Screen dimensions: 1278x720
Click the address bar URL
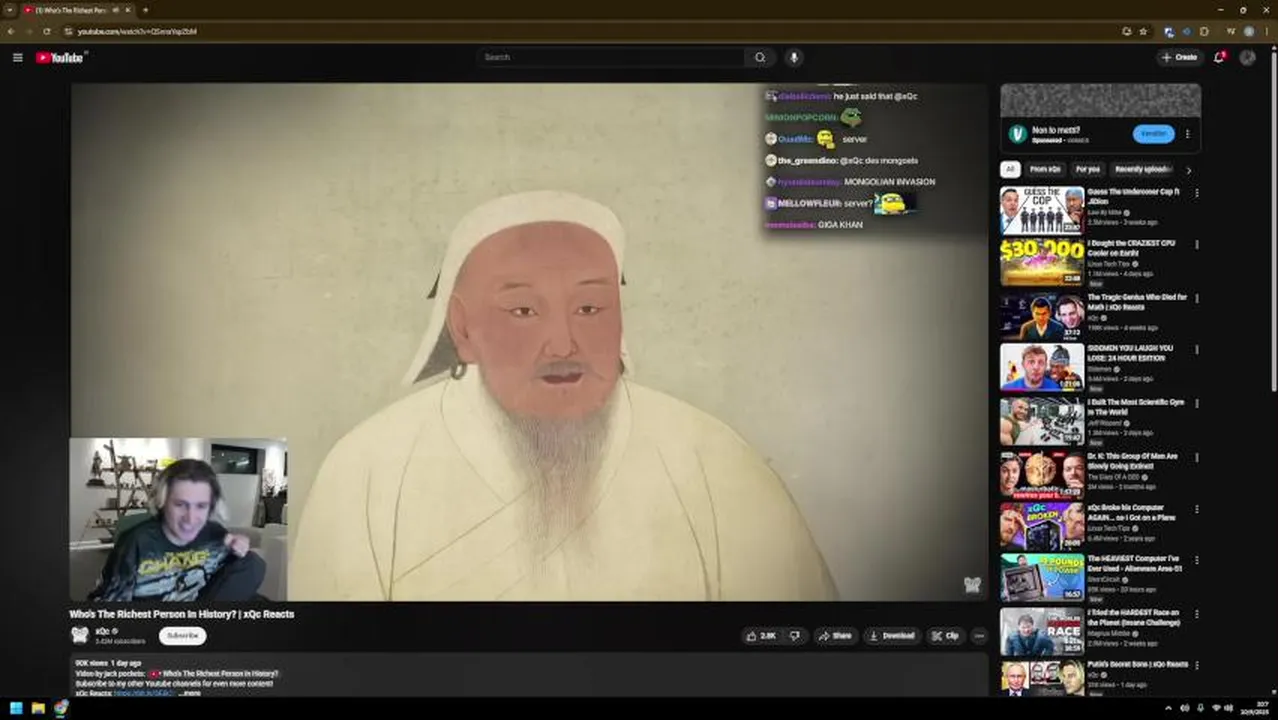pos(137,31)
